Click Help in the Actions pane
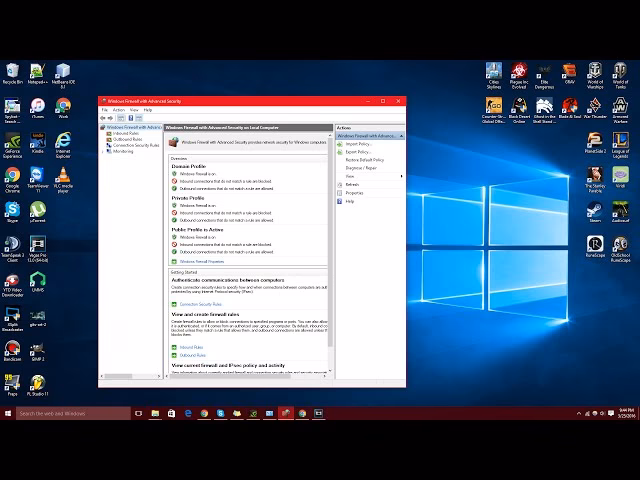The image size is (640, 480). pyautogui.click(x=350, y=202)
